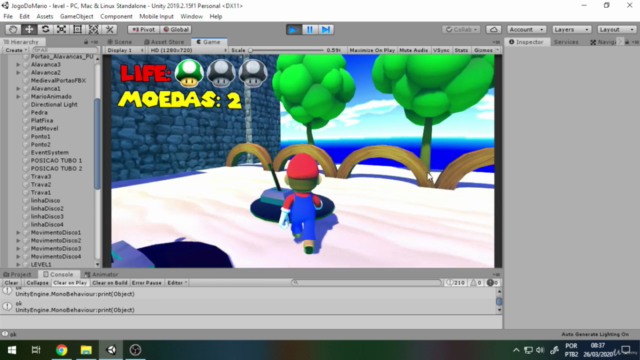Adjust the game view Scale slider
Image resolution: width=640 pixels, height=360 pixels.
coord(287,50)
